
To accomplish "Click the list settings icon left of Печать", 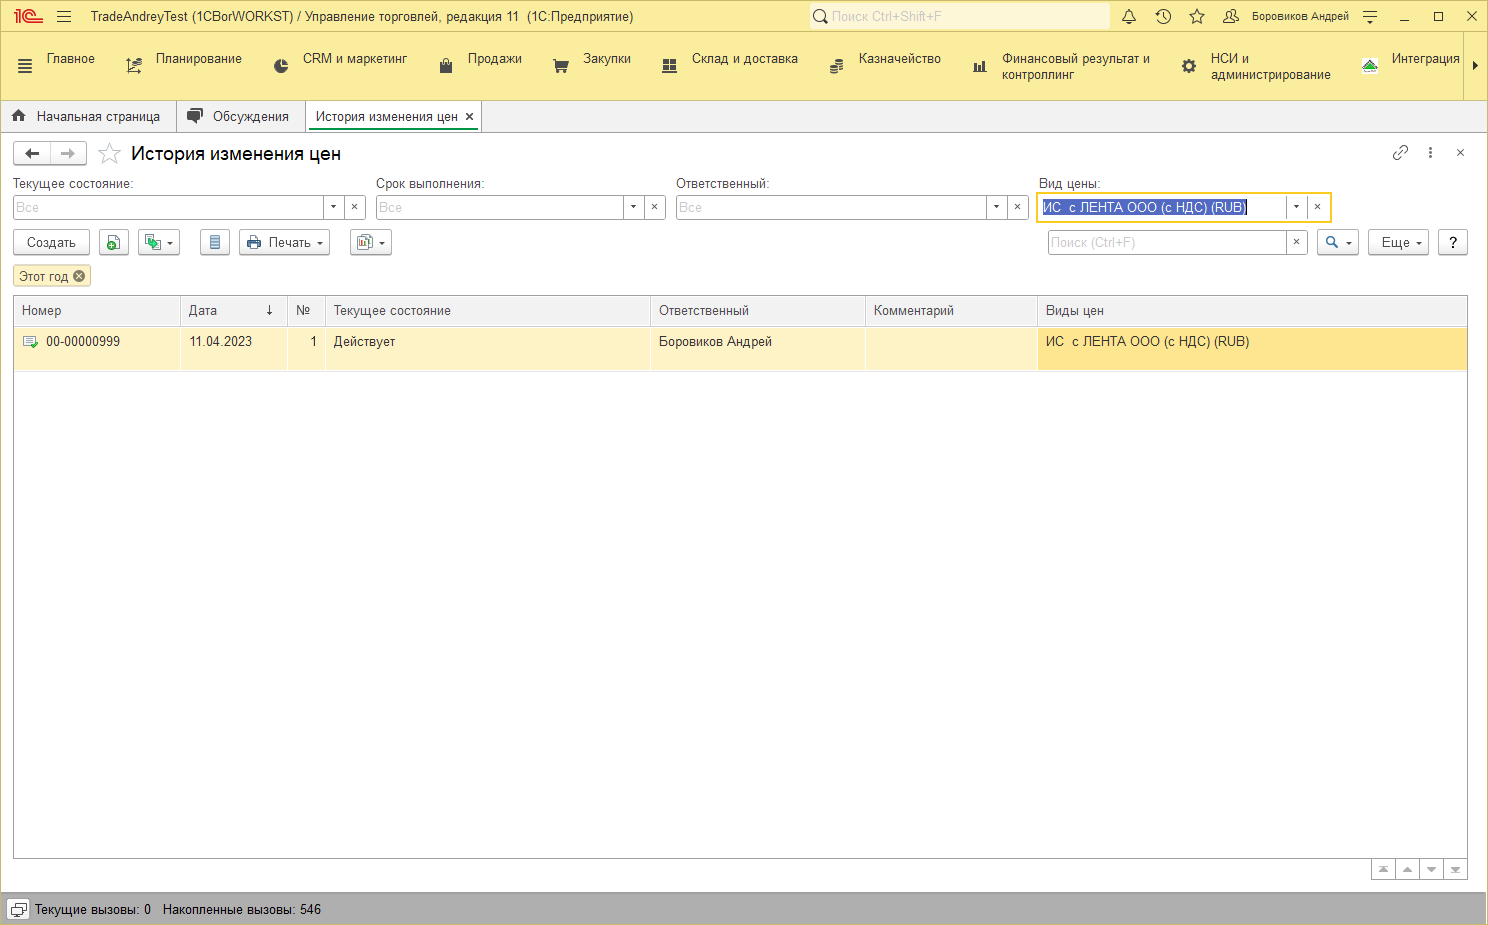I will [215, 242].
